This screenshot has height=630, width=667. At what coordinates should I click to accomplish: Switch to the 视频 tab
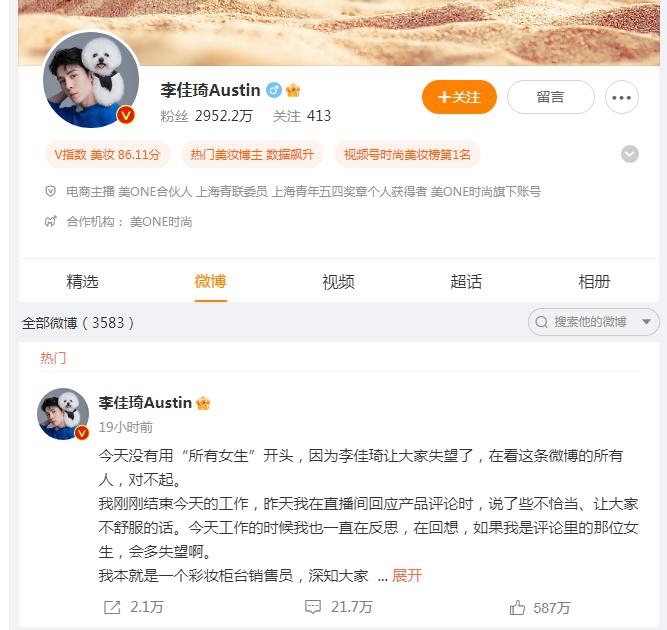point(338,282)
